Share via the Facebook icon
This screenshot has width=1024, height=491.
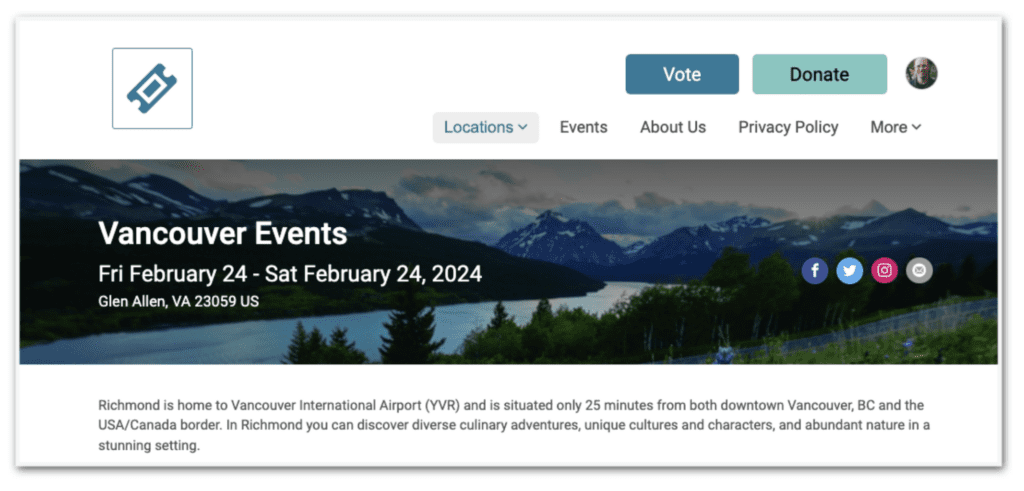pyautogui.click(x=815, y=270)
